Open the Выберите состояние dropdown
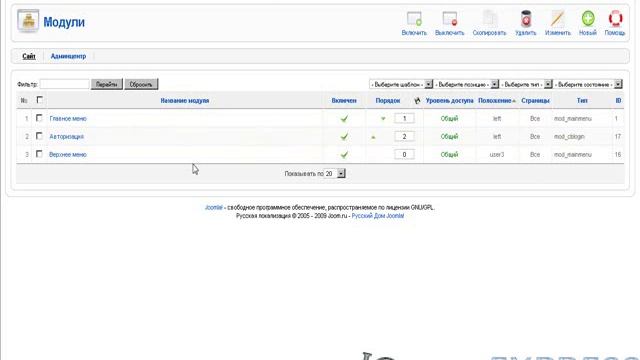This screenshot has height=360, width=640. 588,84
